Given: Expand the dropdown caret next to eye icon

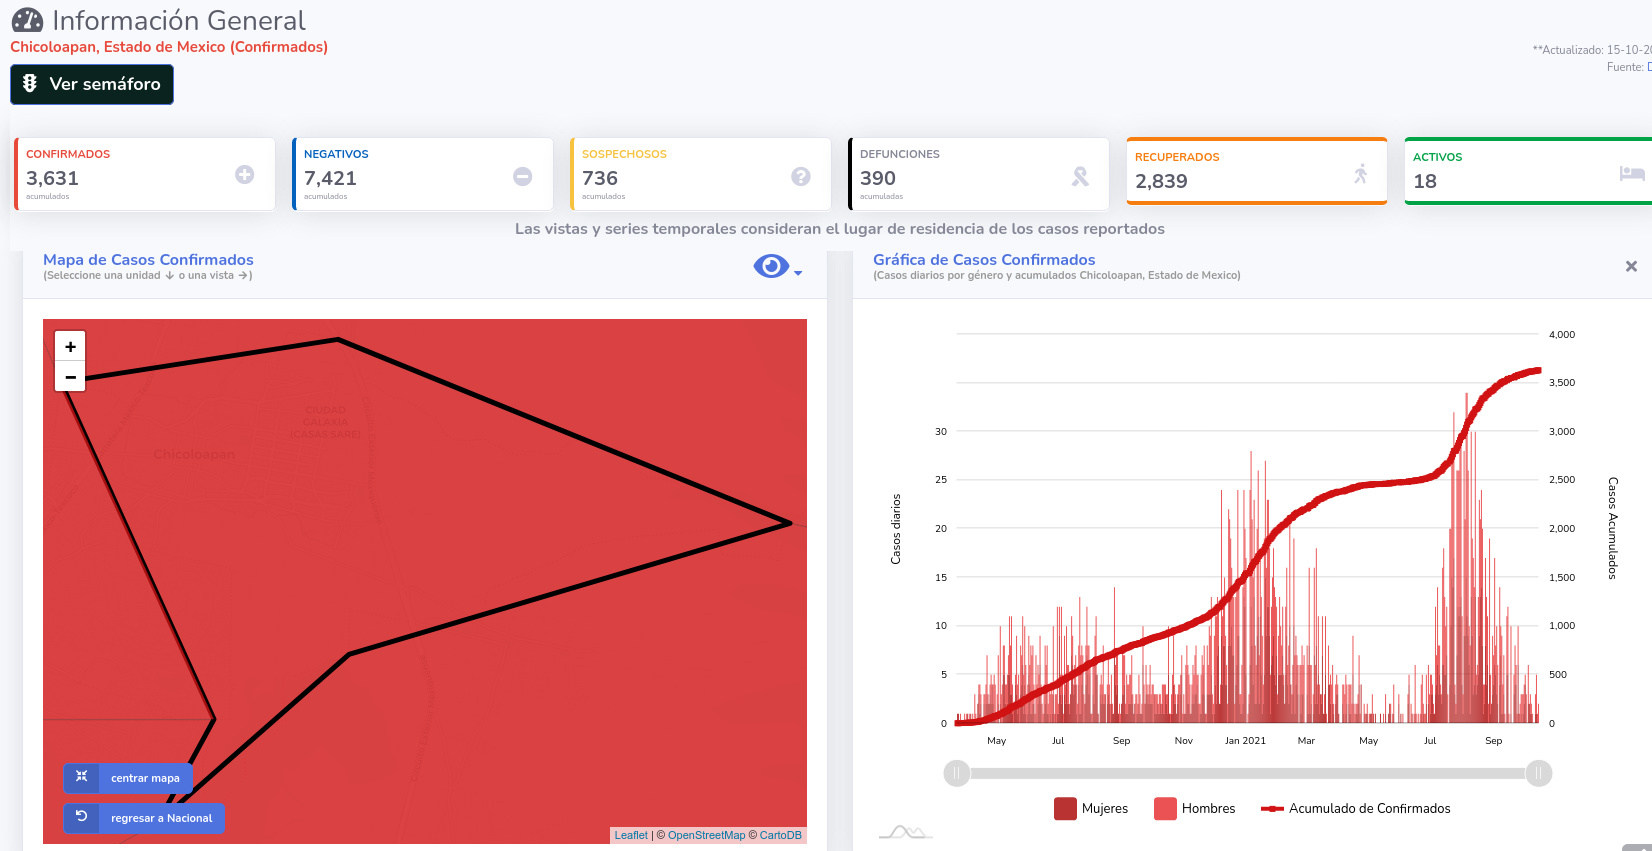Looking at the screenshot, I should 798,273.
